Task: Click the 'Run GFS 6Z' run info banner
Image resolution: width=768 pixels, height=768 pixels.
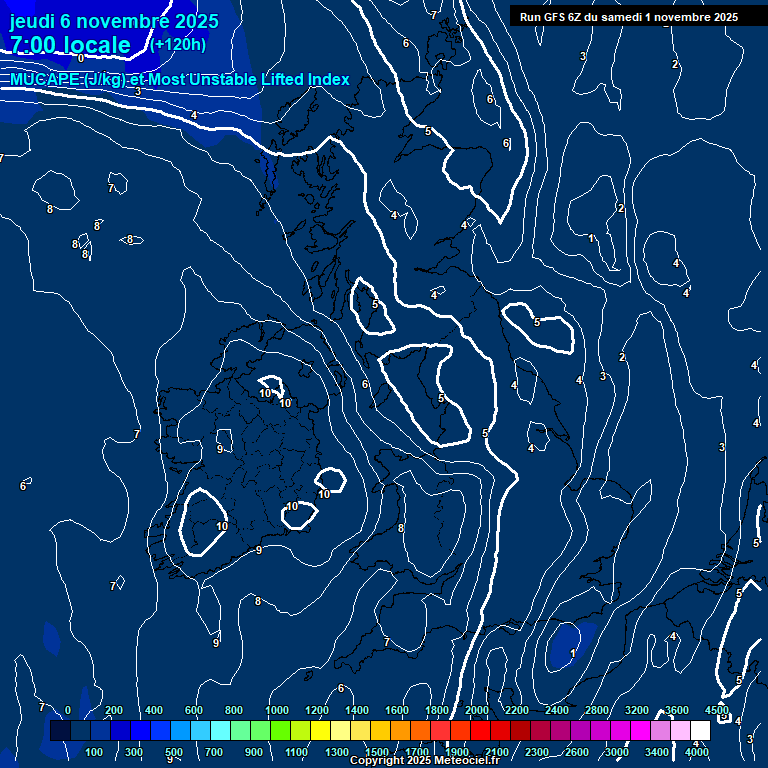Action: pos(629,17)
